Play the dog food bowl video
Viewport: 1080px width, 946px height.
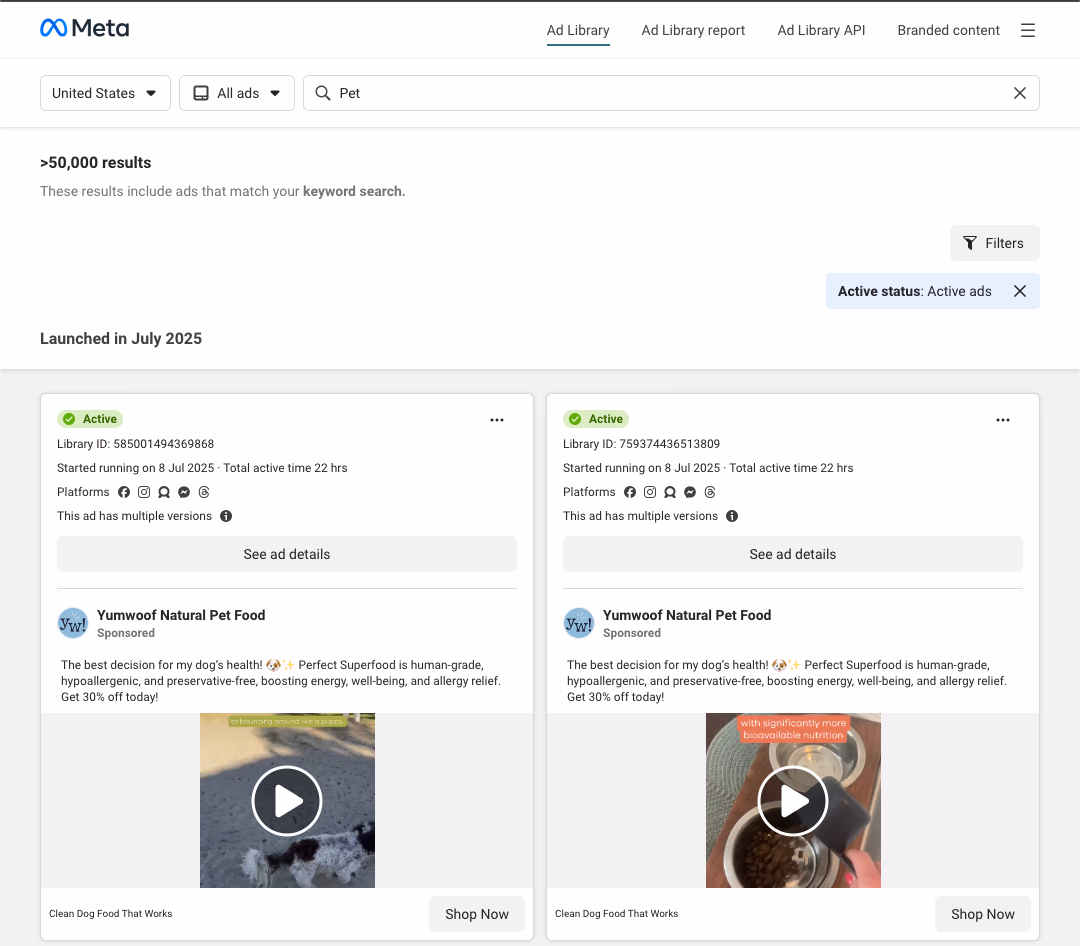(793, 801)
